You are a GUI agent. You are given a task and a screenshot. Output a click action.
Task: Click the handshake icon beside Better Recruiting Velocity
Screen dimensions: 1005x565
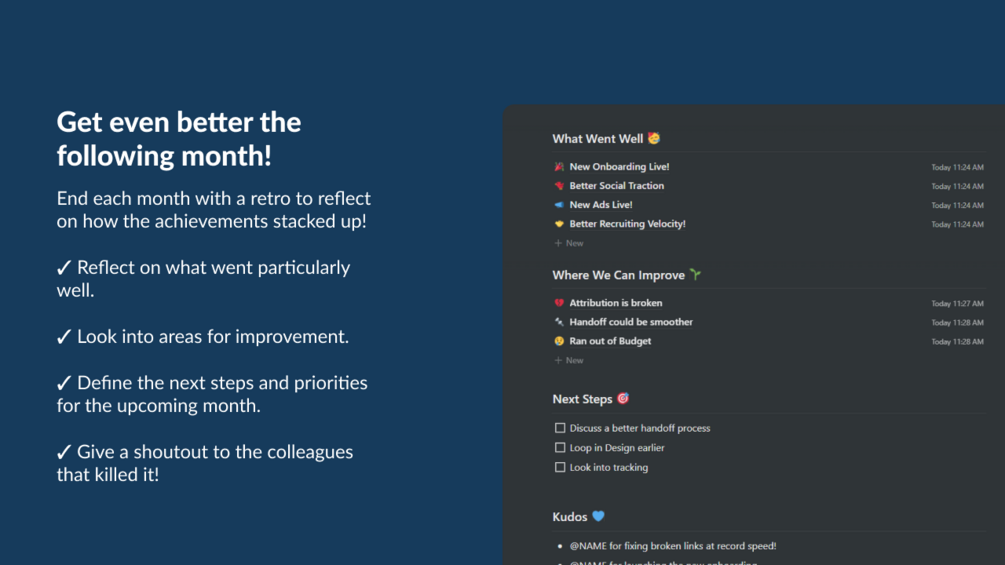(x=559, y=224)
